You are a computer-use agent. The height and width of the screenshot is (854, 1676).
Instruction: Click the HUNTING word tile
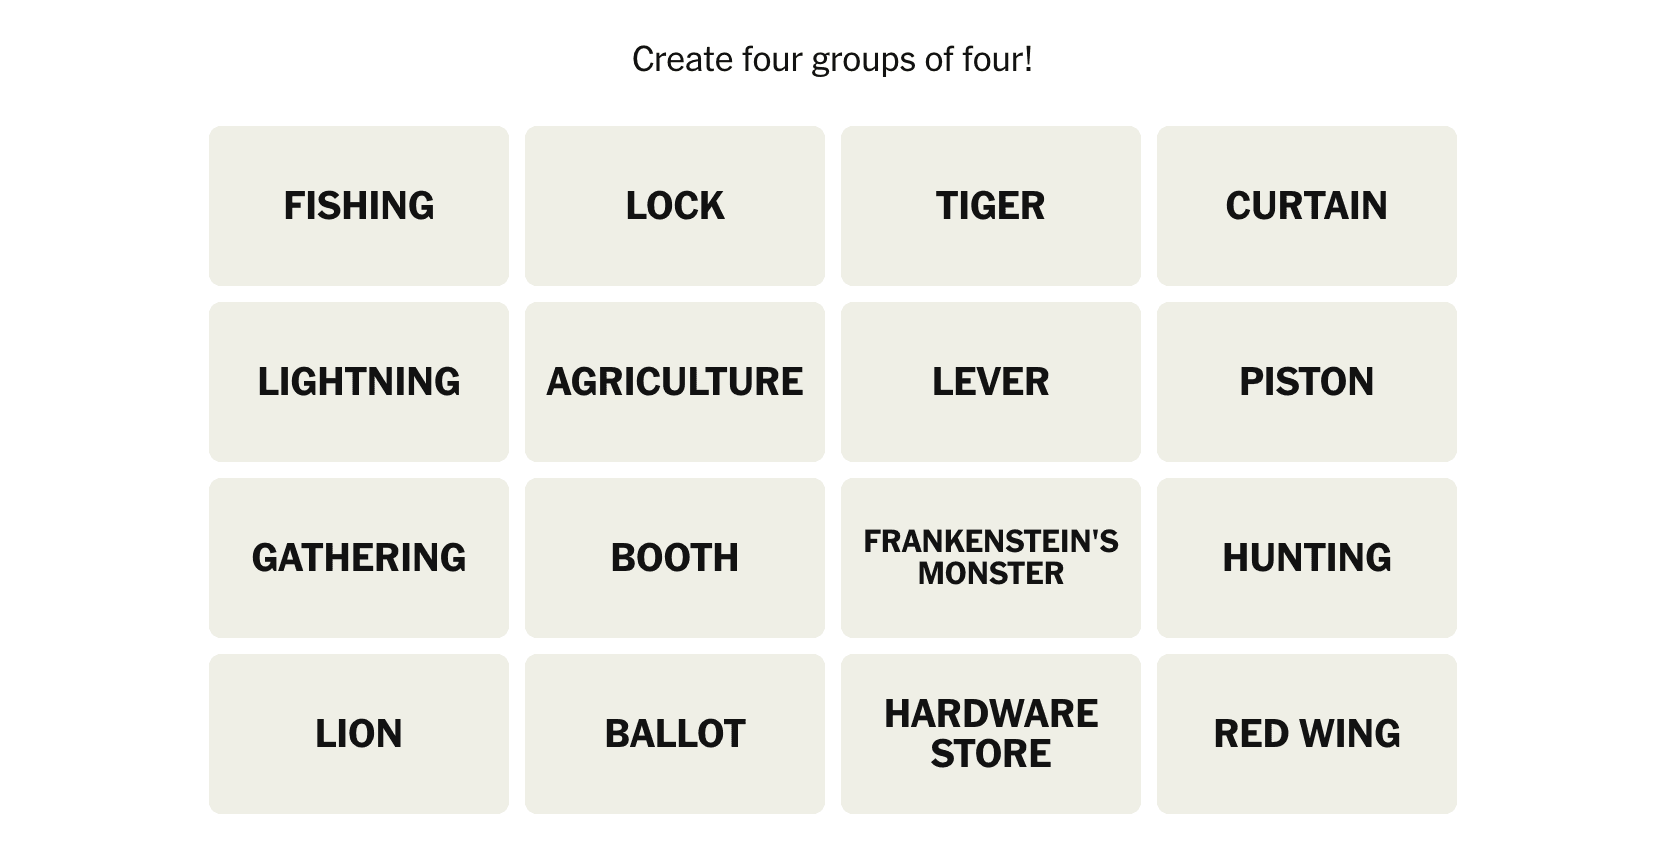pos(1306,558)
